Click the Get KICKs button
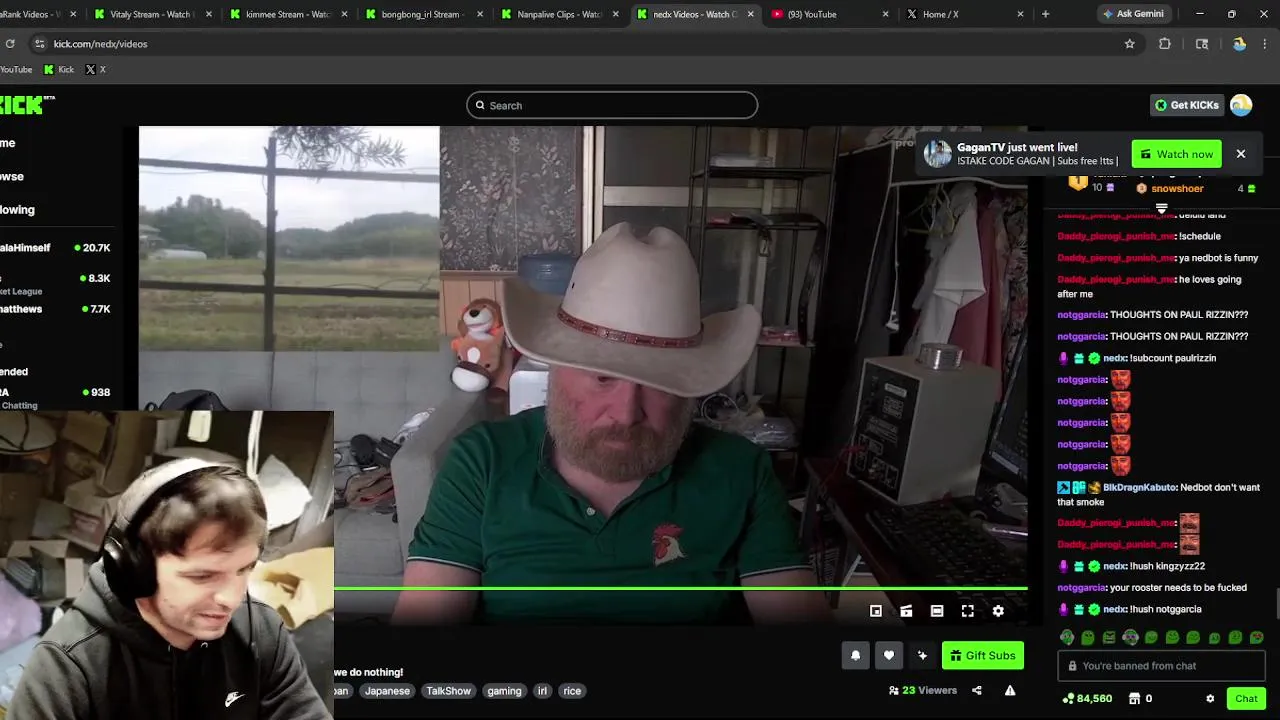 click(x=1187, y=105)
